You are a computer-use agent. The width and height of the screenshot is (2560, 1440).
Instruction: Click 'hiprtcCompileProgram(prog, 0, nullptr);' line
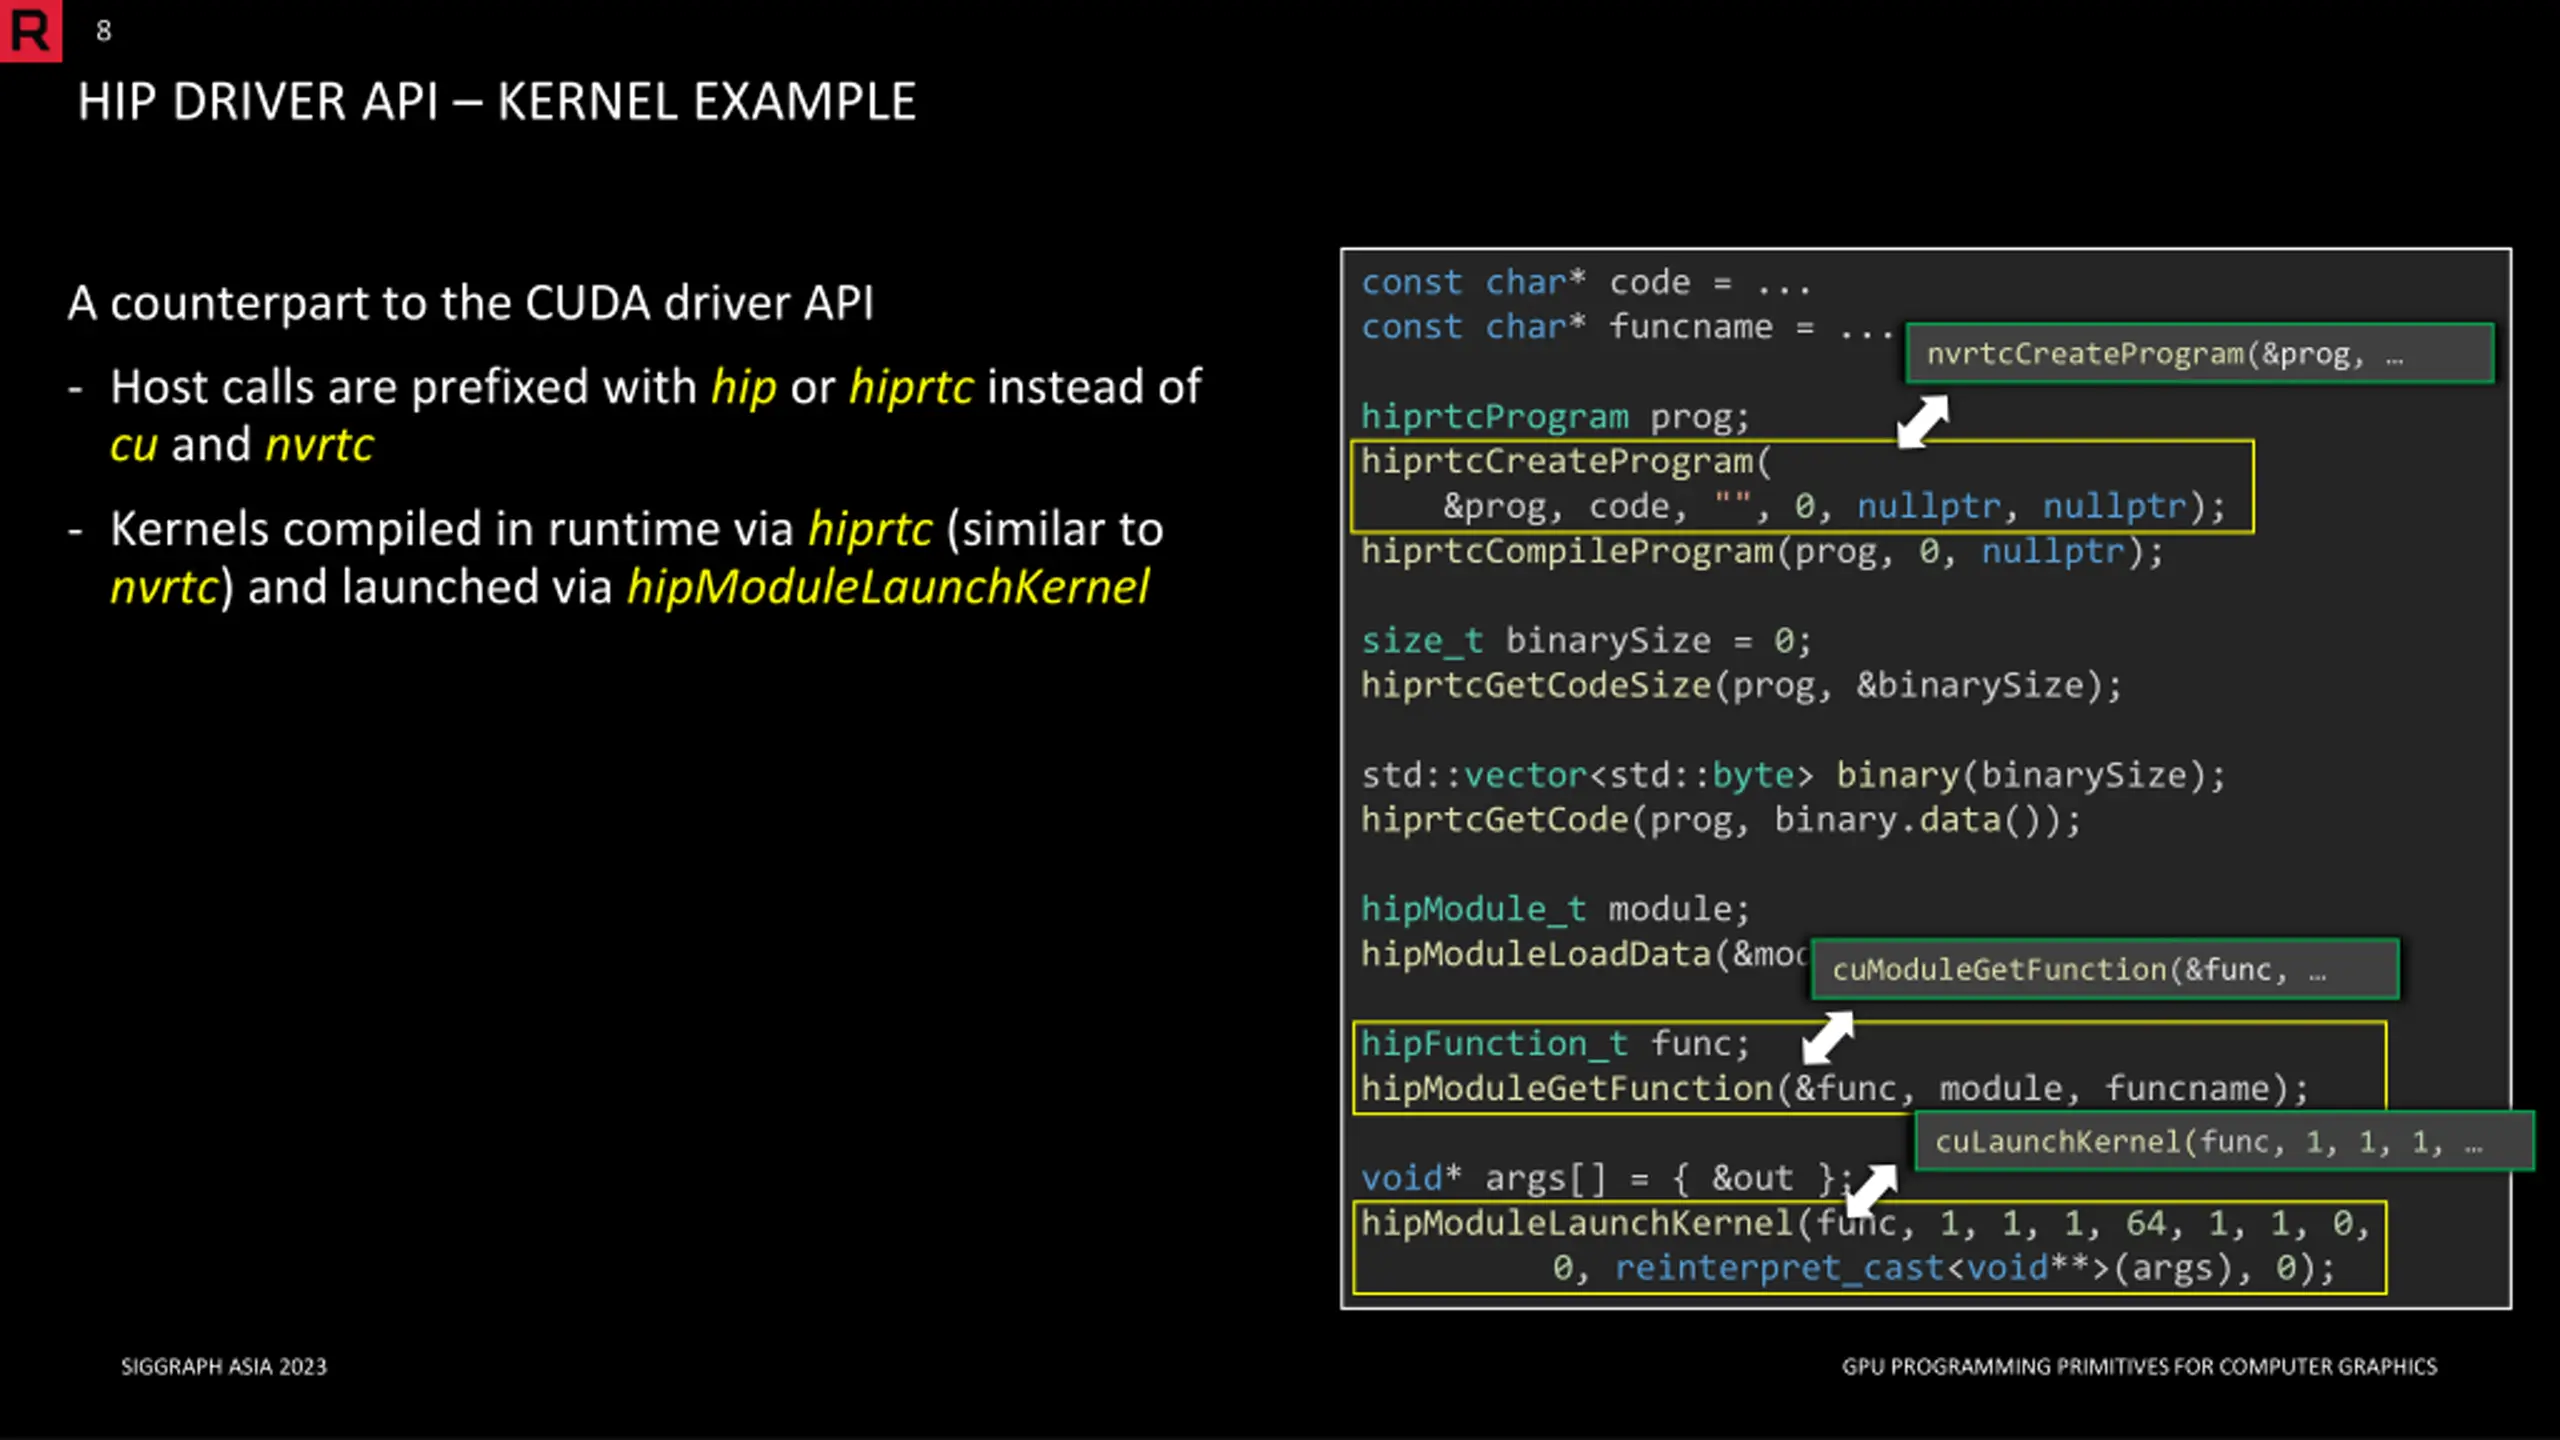[x=1762, y=552]
